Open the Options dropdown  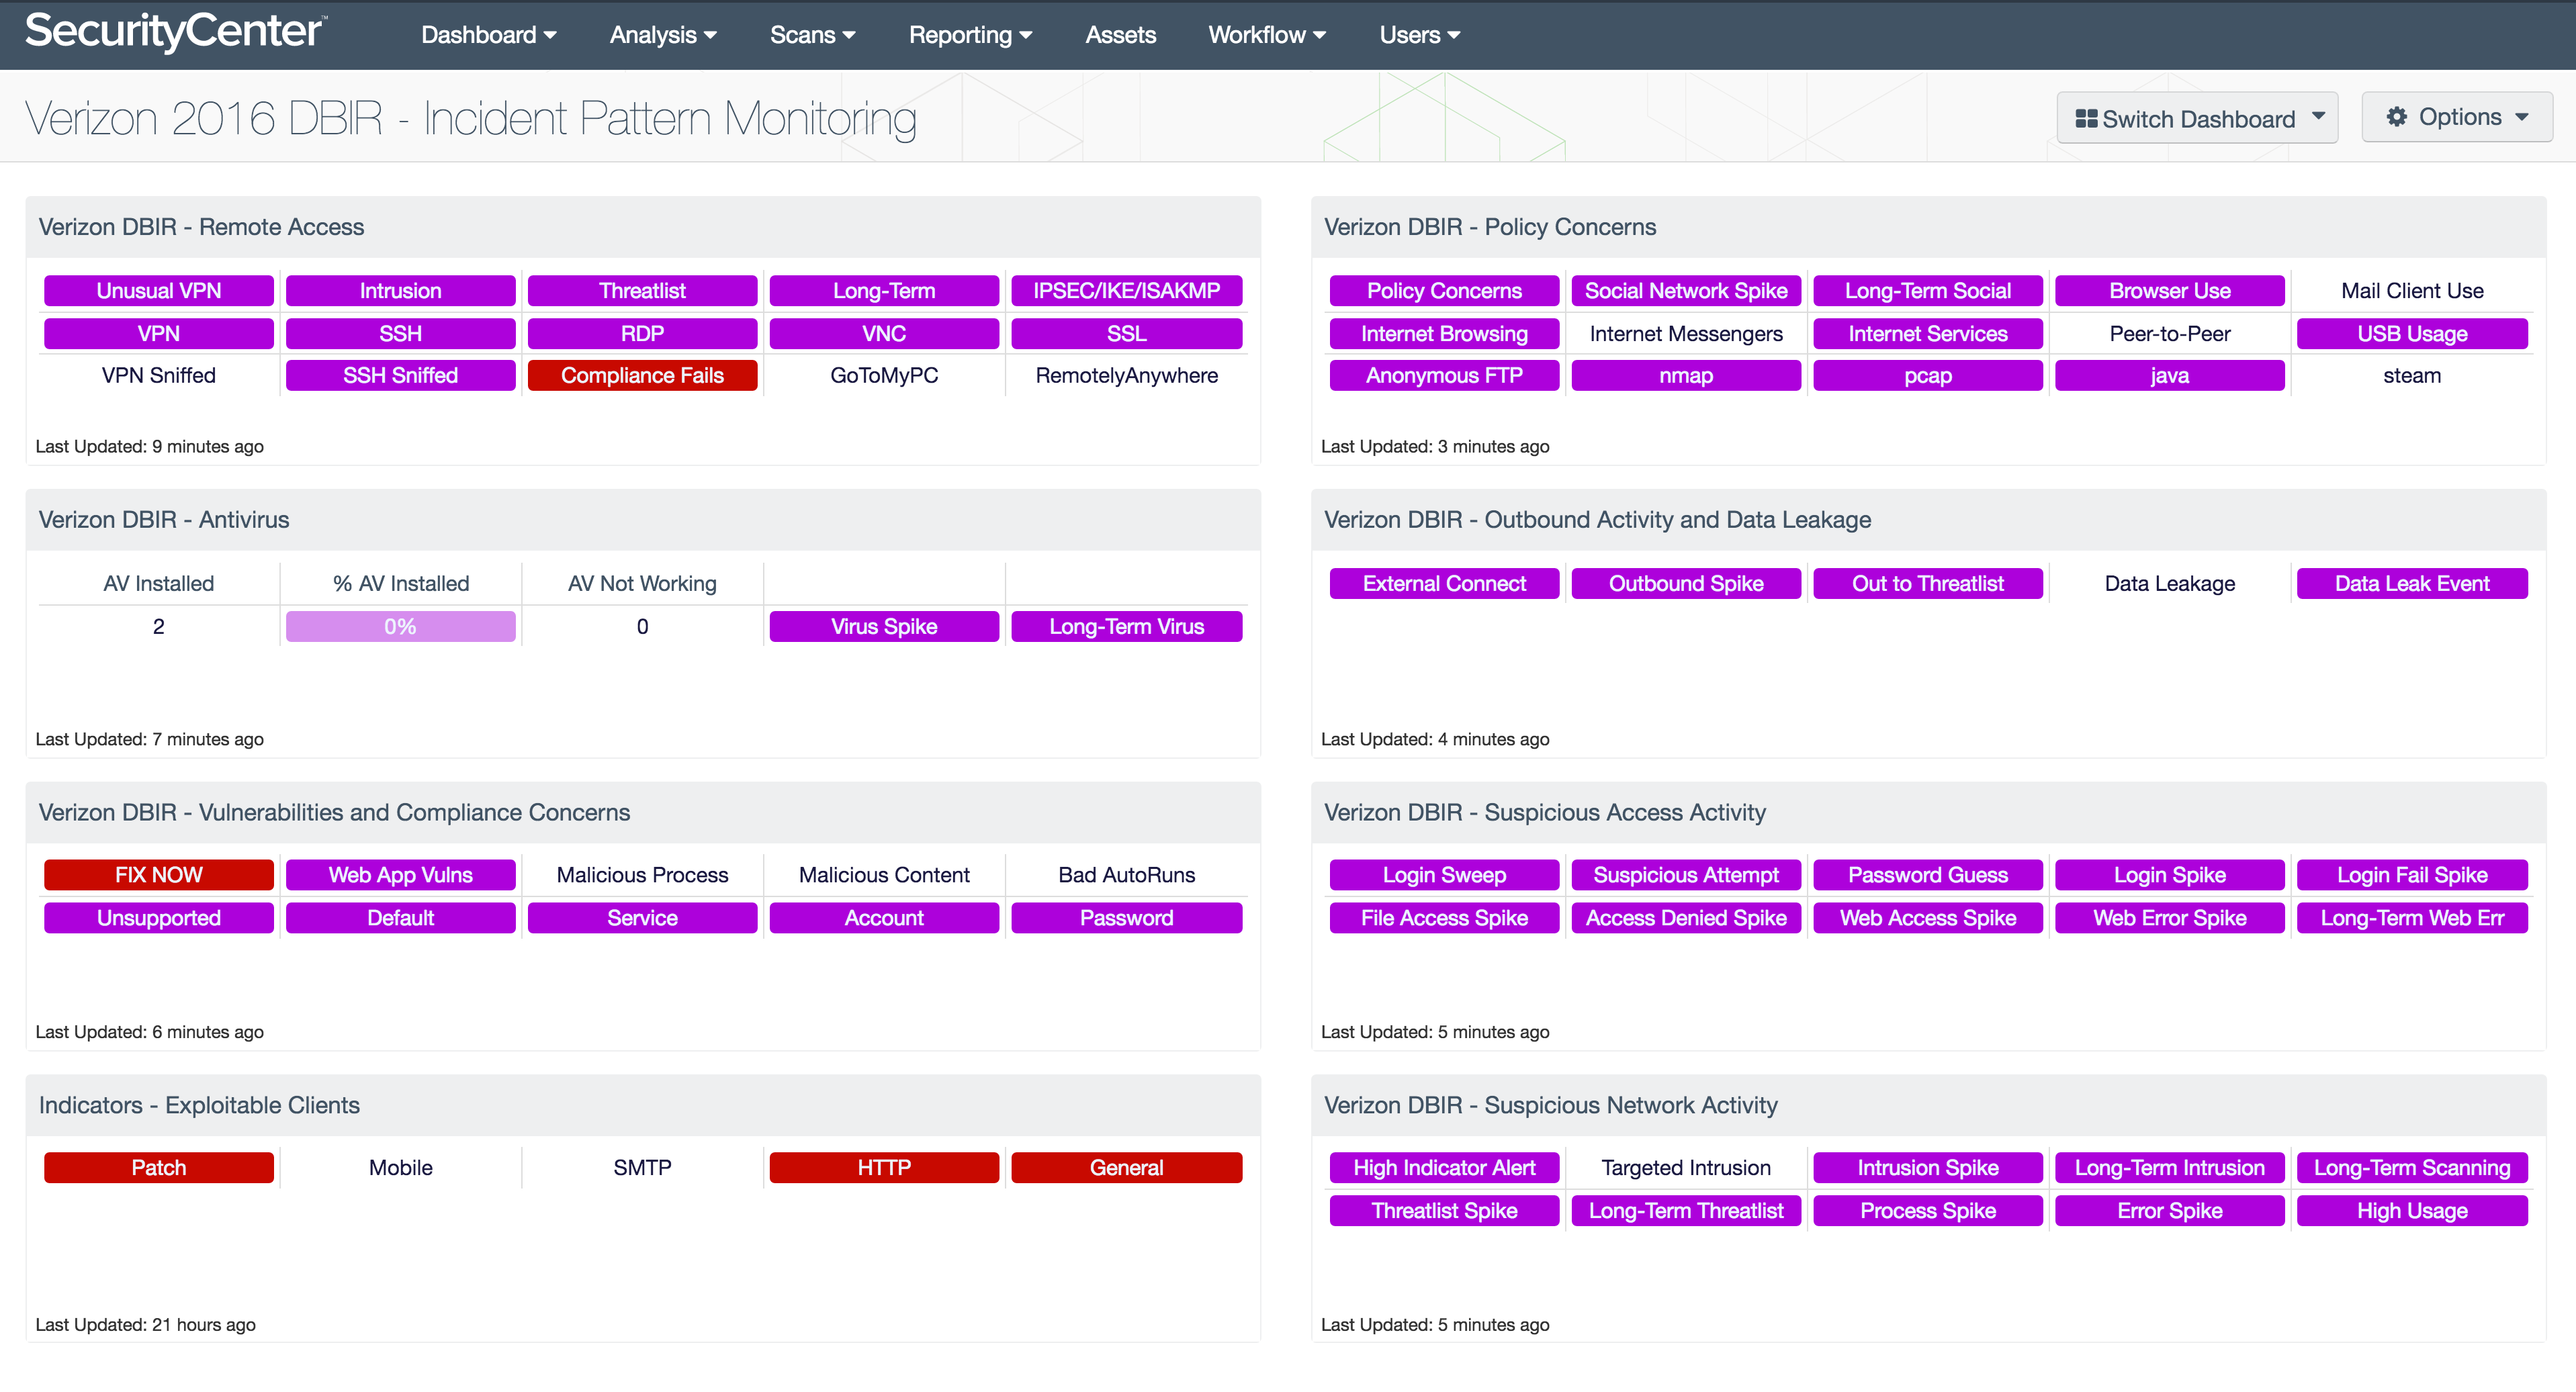2457,117
